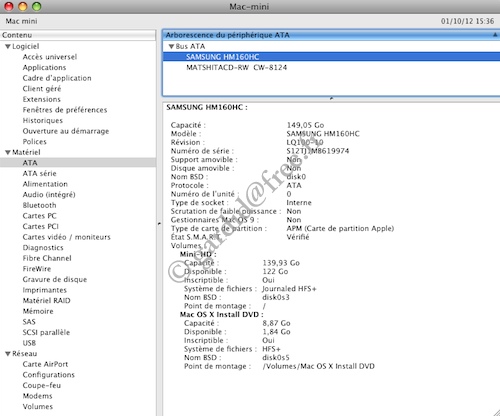Select Cadre d'application entry
The height and width of the screenshot is (416, 500).
coord(57,78)
